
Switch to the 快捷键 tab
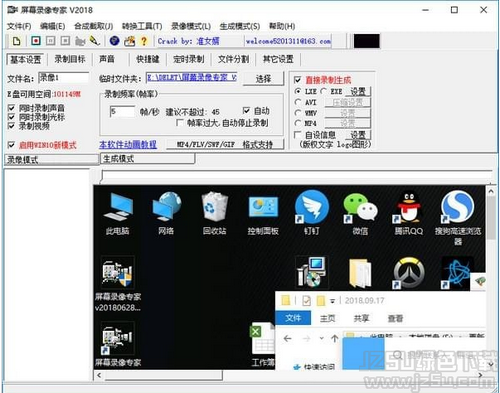click(148, 59)
